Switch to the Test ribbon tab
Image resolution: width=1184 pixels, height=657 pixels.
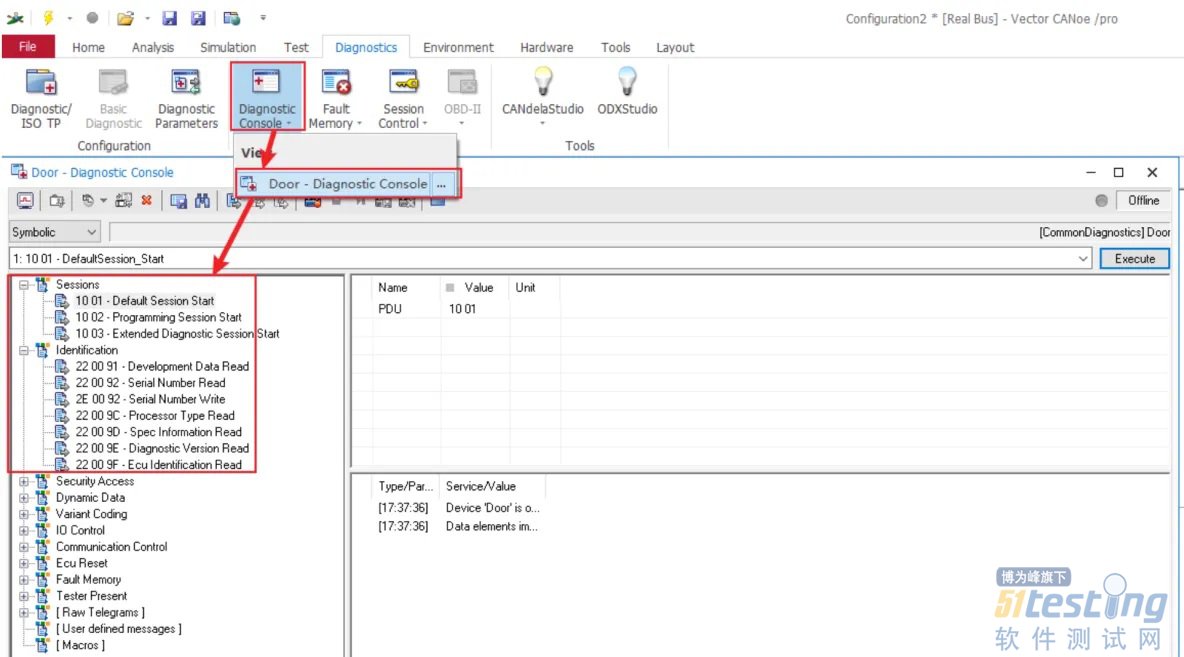(x=296, y=48)
